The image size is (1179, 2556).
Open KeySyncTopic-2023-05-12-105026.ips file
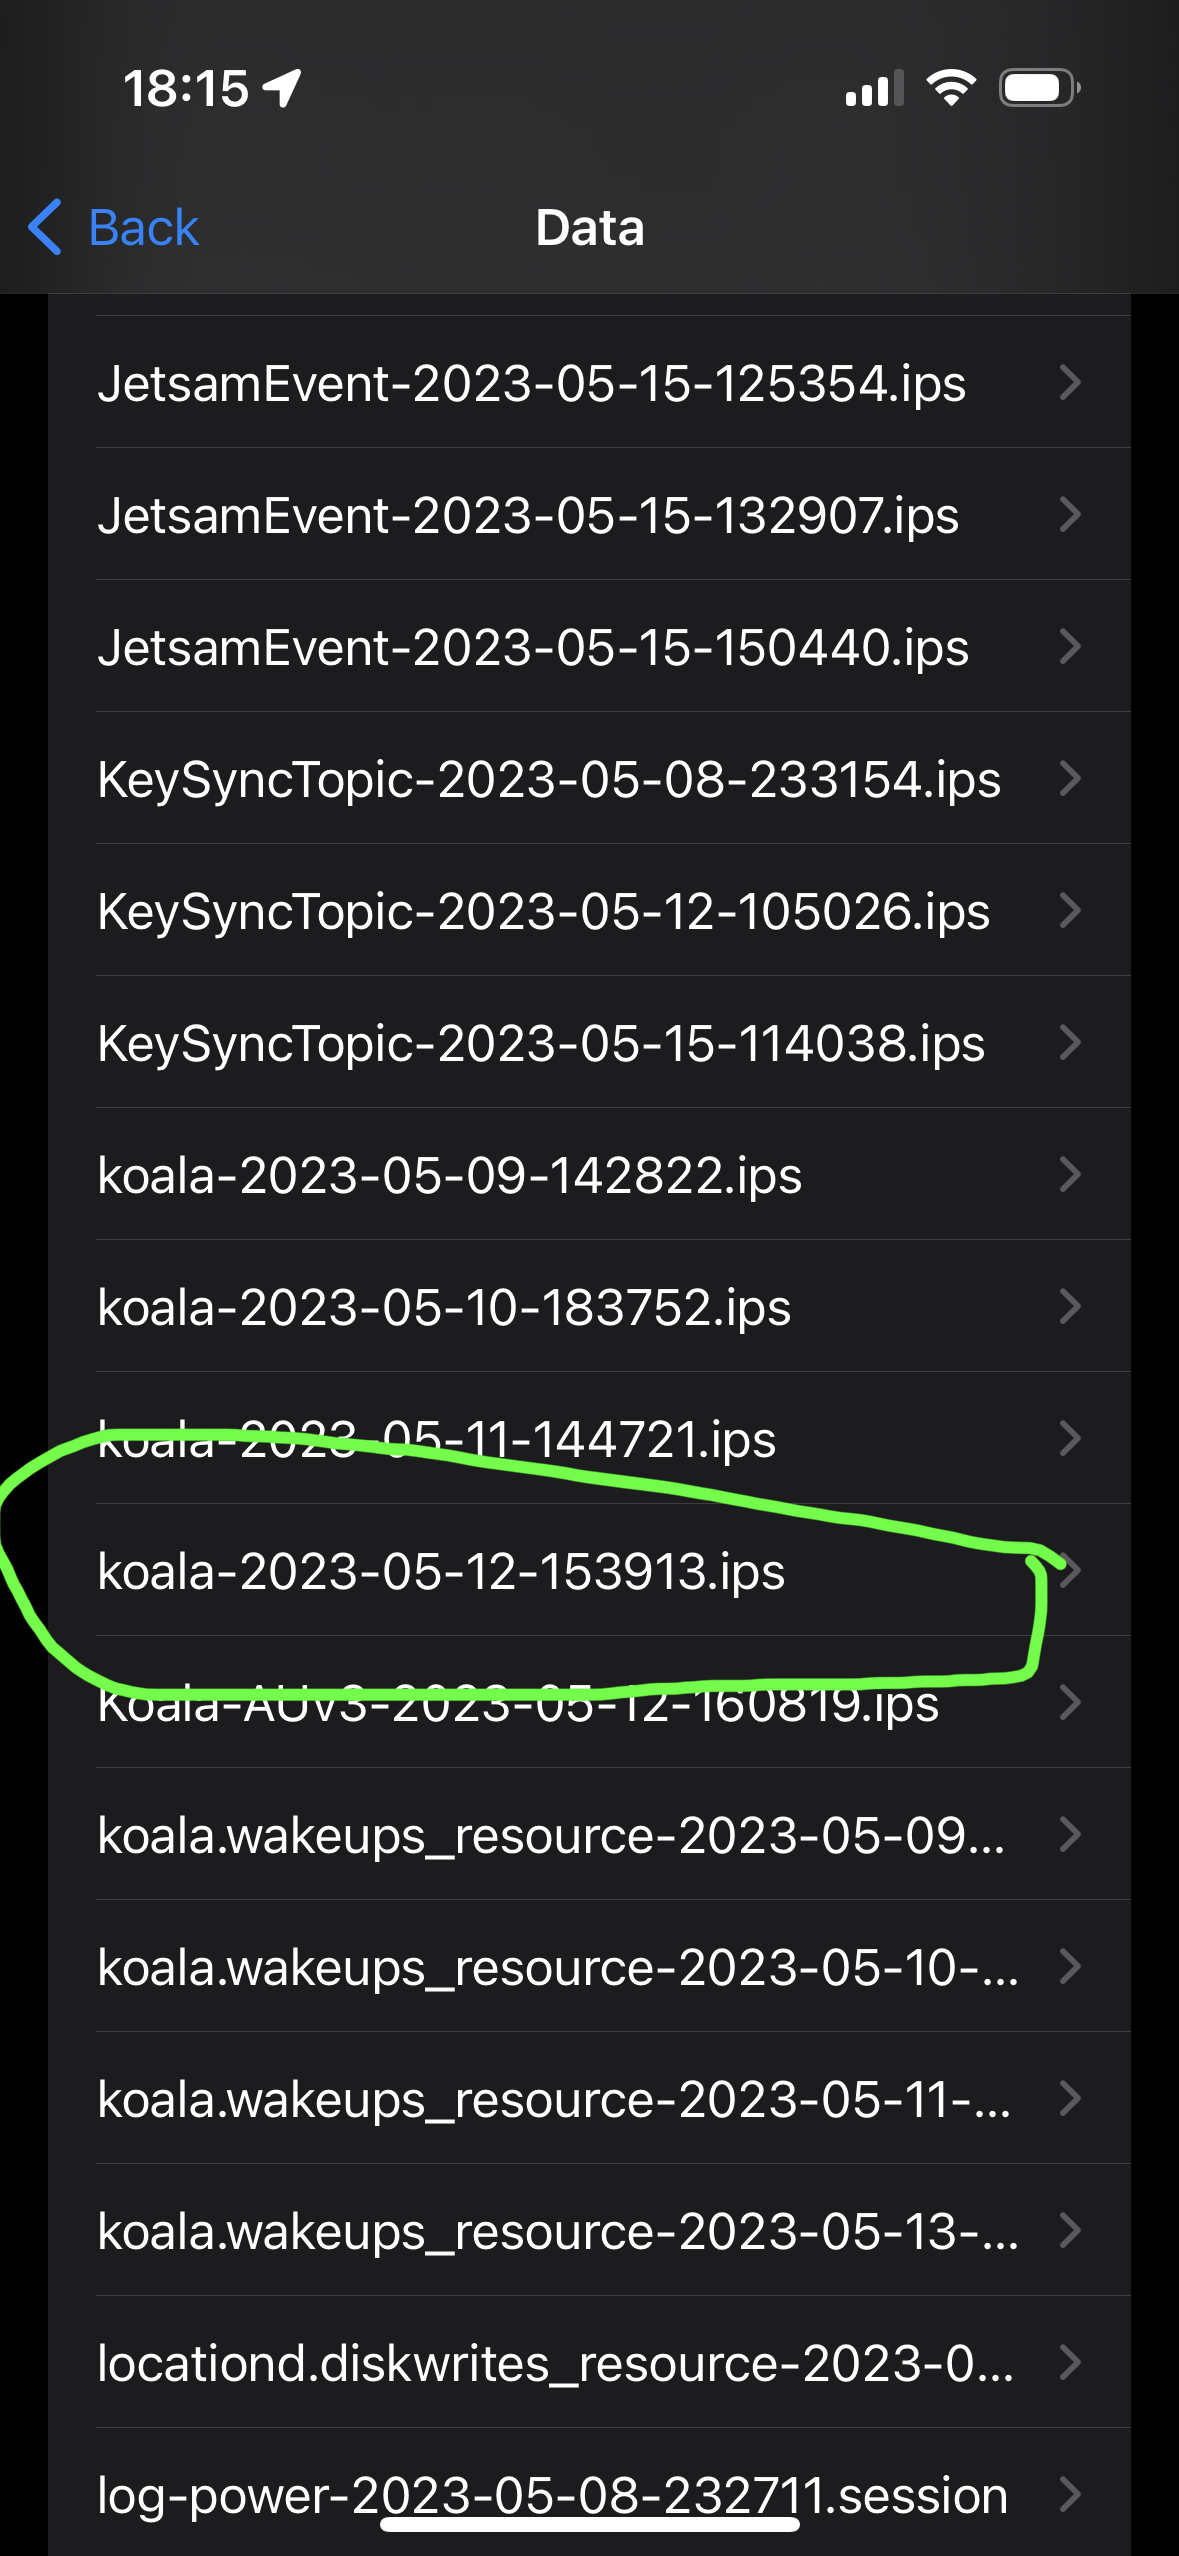[x=543, y=912]
